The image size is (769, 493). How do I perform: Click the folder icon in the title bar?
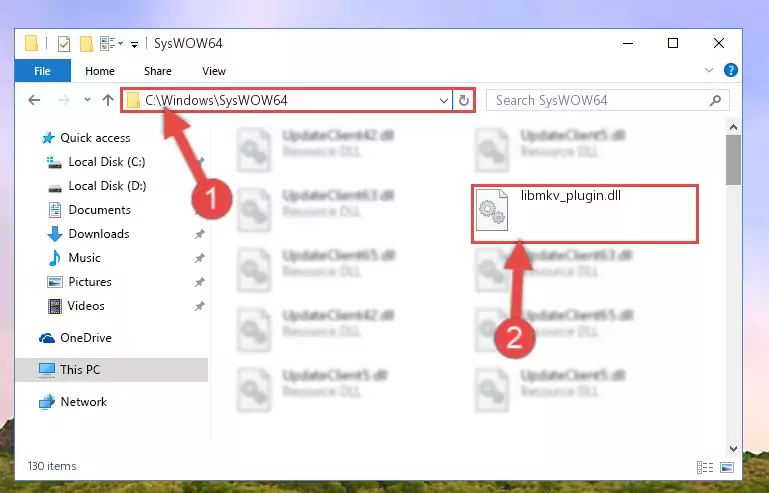pos(31,43)
